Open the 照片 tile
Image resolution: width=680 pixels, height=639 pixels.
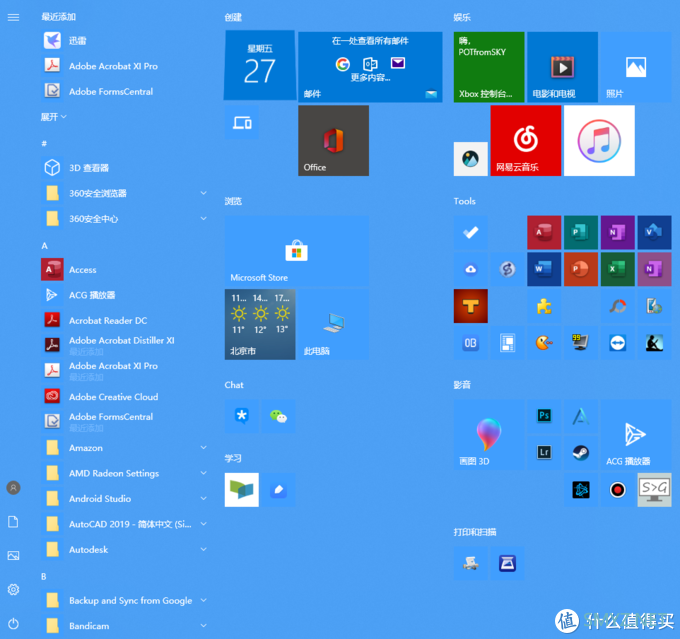click(636, 67)
